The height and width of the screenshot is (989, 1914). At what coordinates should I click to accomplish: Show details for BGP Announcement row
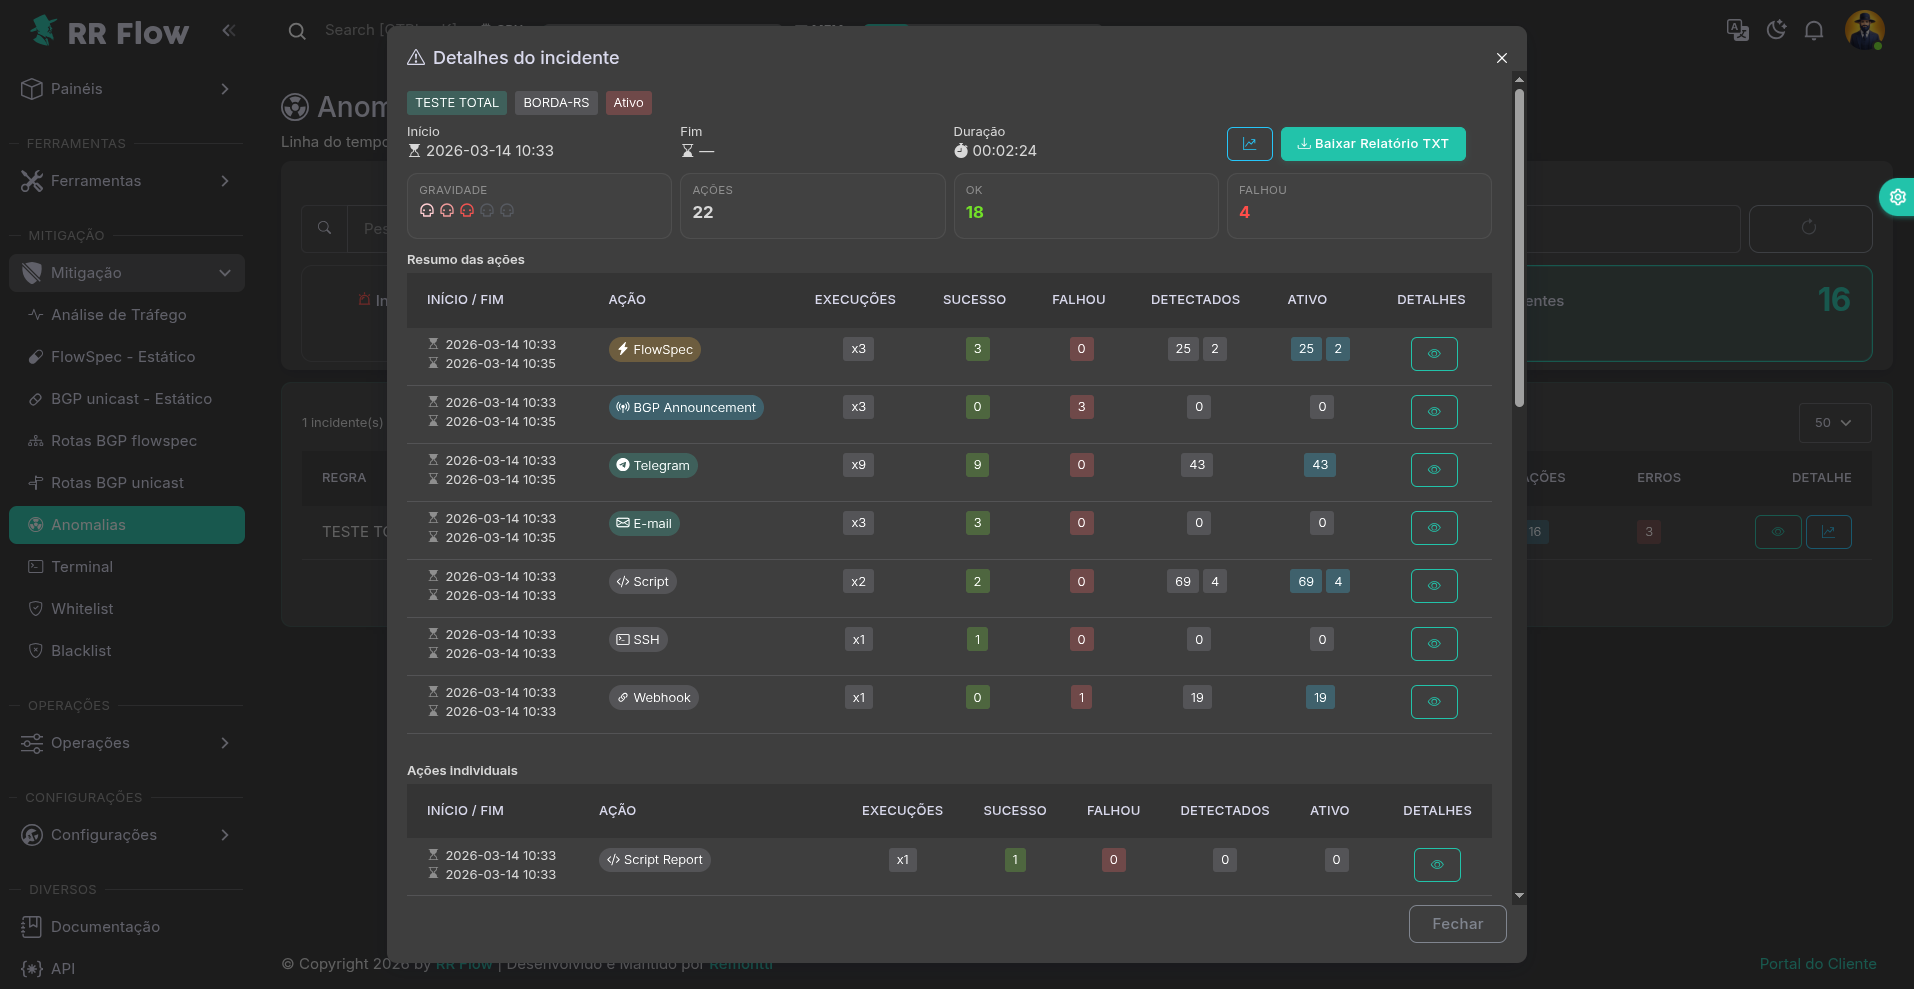point(1433,412)
